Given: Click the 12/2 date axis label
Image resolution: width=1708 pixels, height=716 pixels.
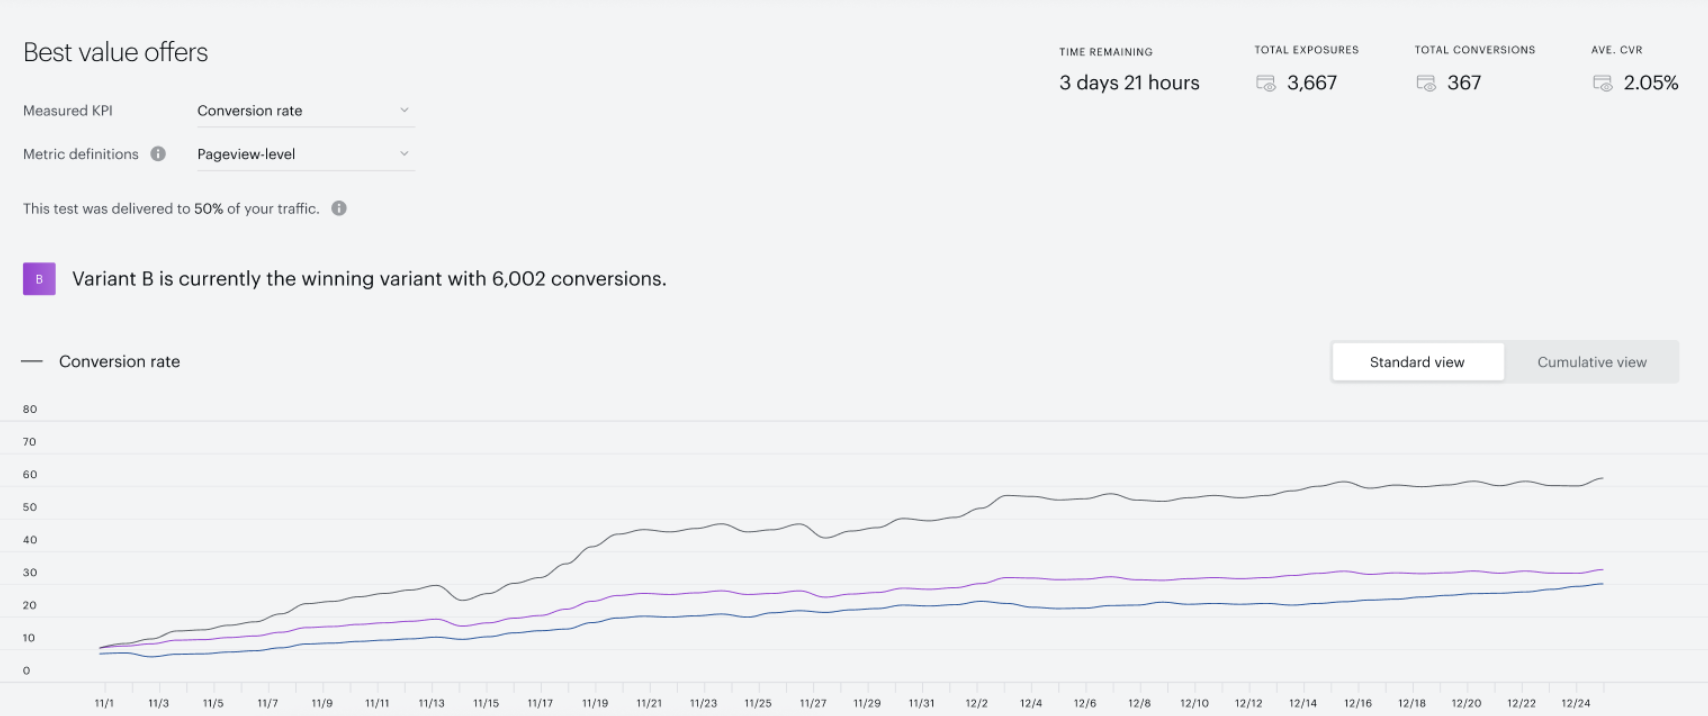Looking at the screenshot, I should pos(976,703).
